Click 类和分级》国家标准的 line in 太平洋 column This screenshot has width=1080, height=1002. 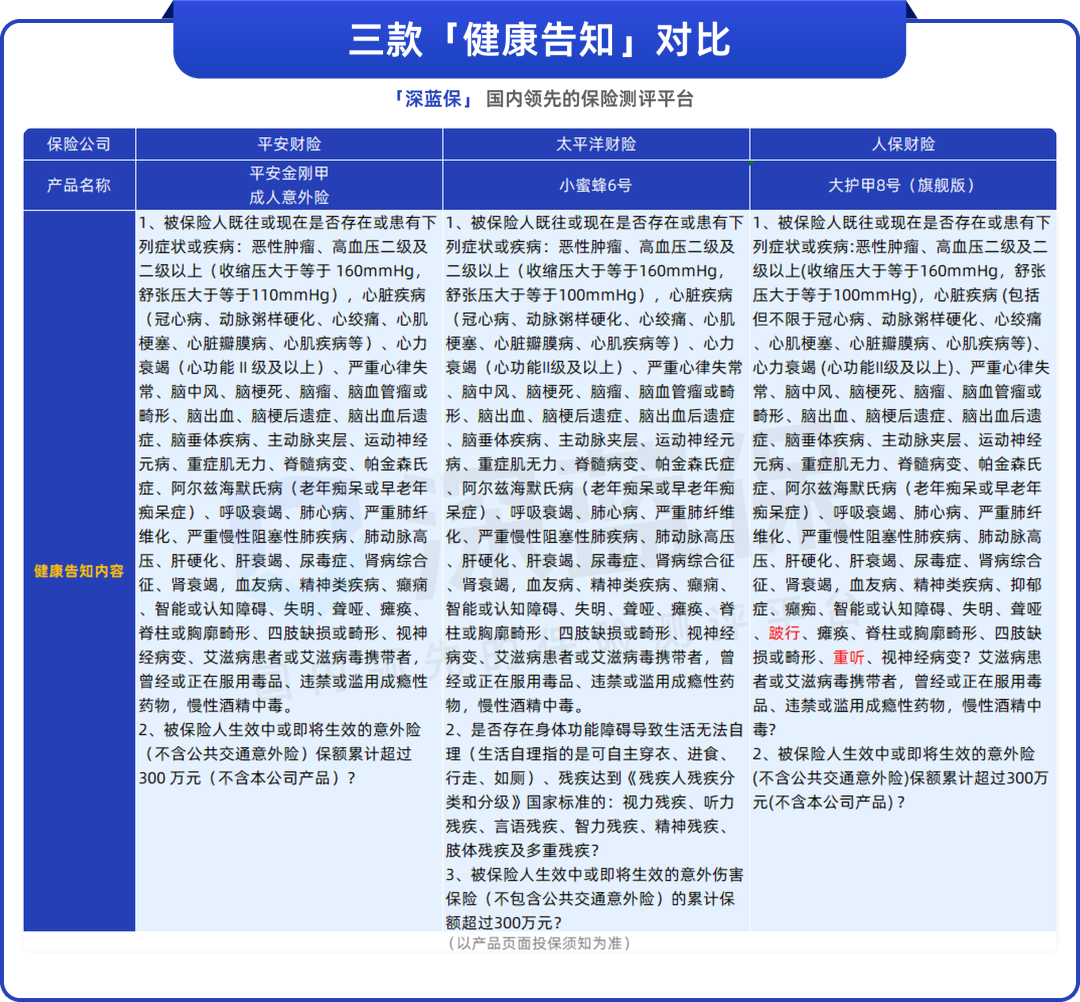coord(590,802)
